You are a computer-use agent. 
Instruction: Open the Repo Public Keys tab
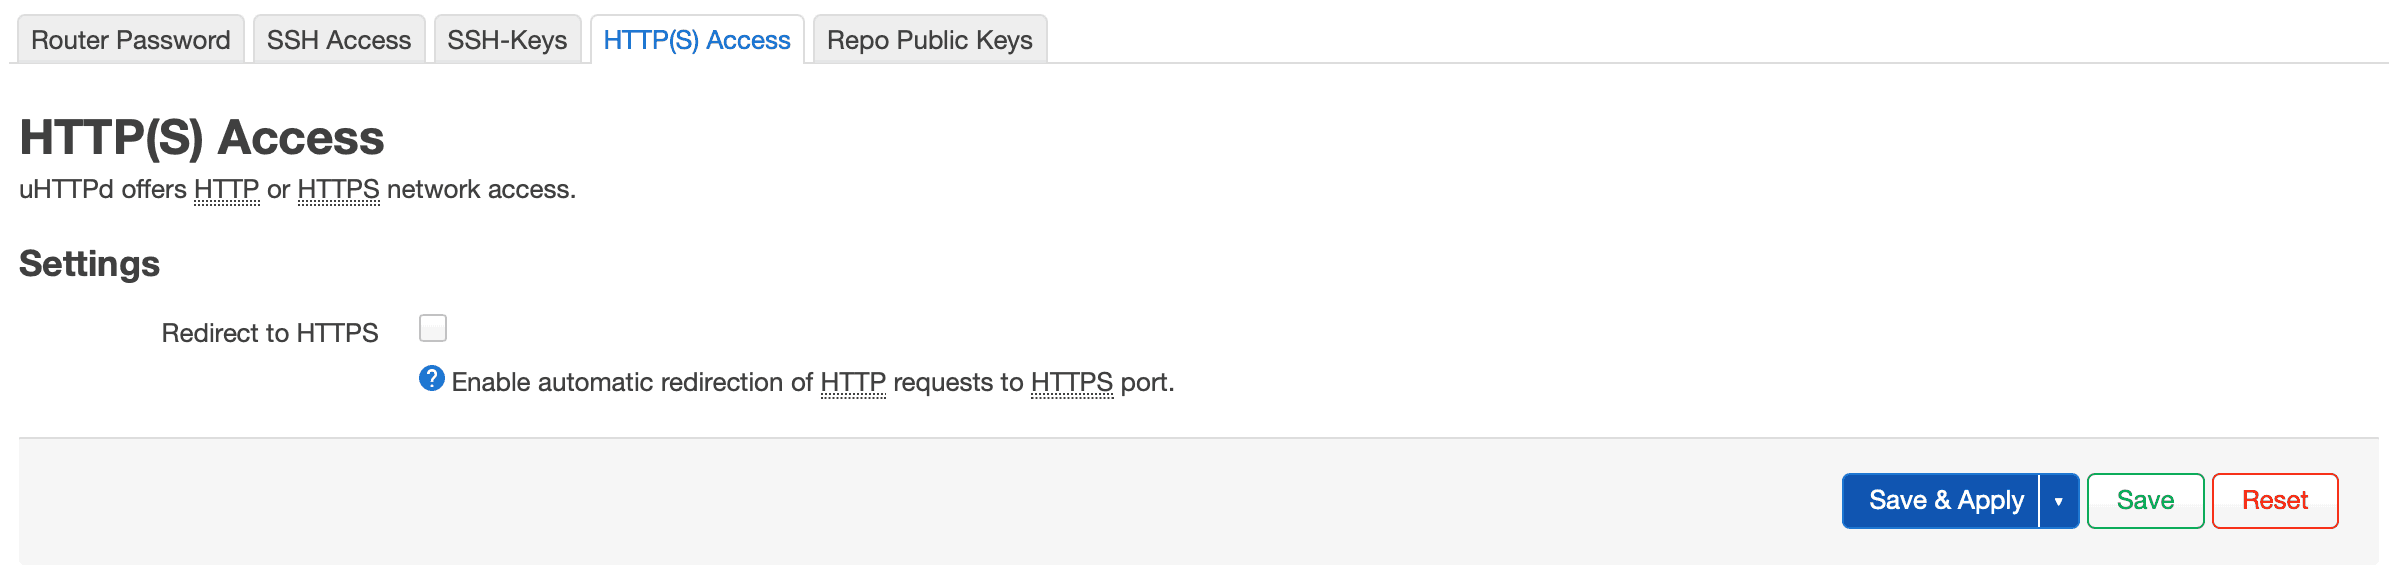tap(929, 40)
